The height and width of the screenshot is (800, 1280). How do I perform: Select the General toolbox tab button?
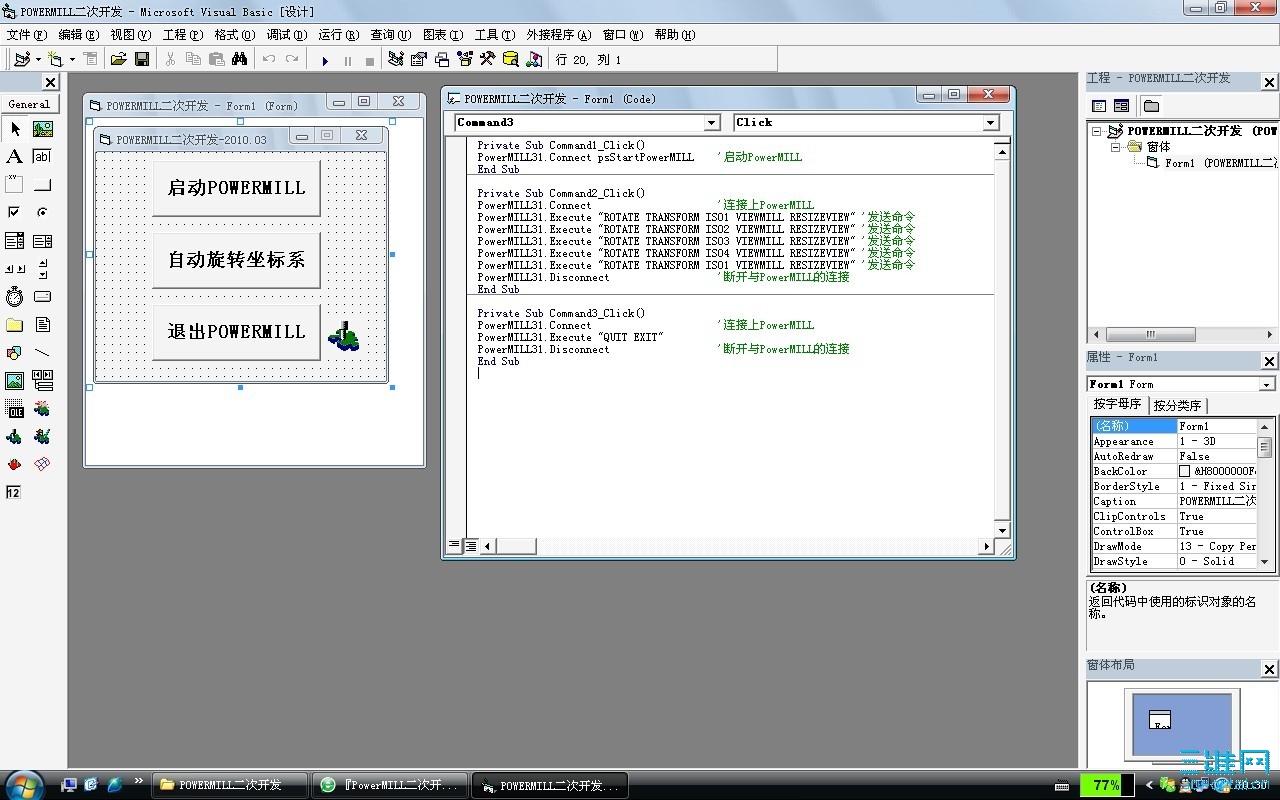[29, 104]
